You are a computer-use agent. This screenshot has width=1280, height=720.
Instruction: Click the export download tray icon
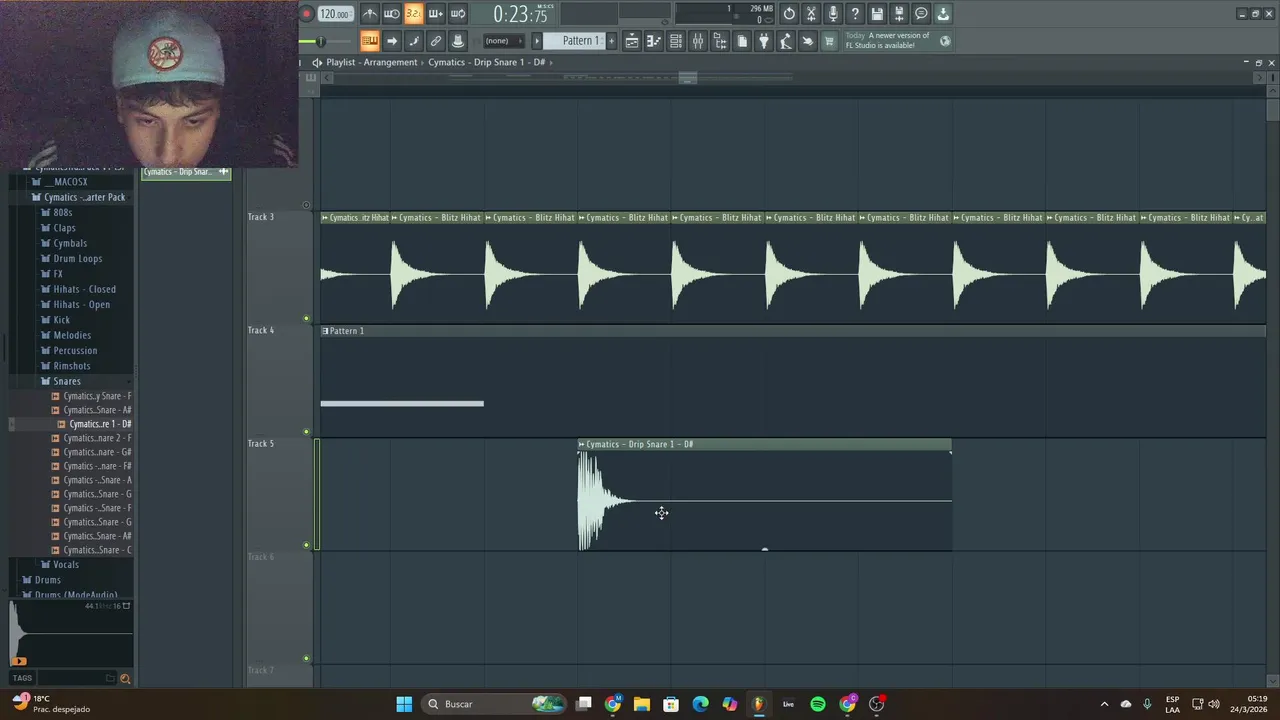[943, 14]
